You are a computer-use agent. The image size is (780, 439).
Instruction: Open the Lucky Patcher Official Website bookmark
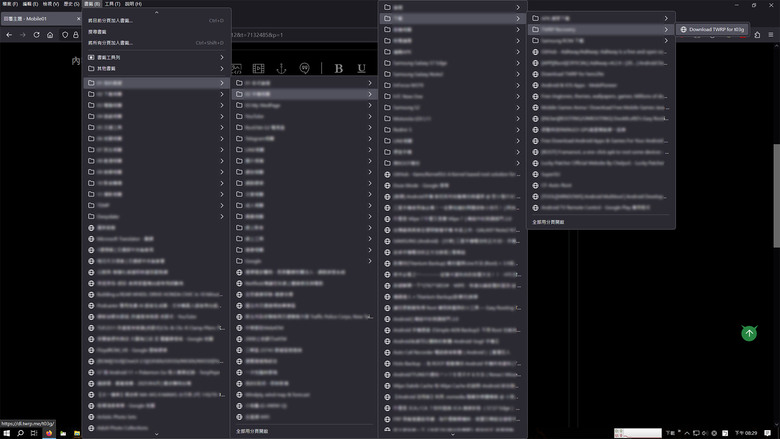[x=601, y=163]
